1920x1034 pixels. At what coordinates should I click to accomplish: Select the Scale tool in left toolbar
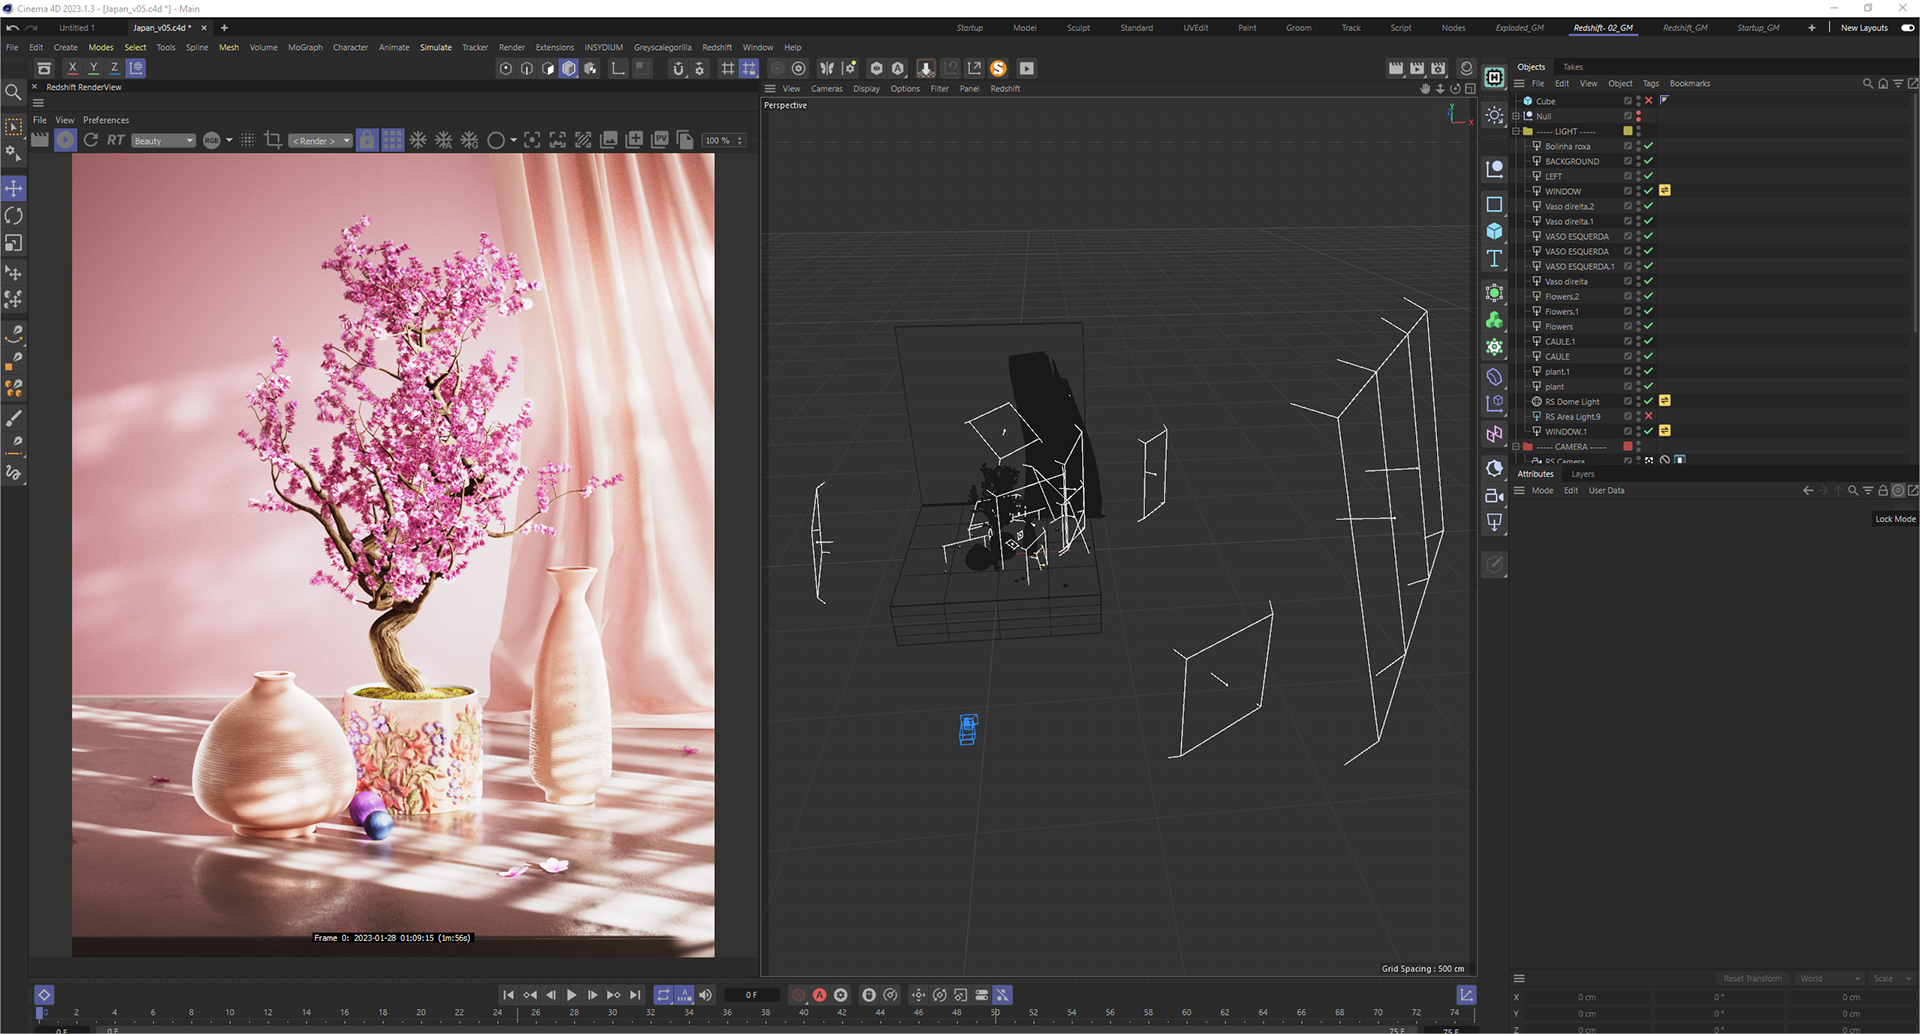(14, 243)
